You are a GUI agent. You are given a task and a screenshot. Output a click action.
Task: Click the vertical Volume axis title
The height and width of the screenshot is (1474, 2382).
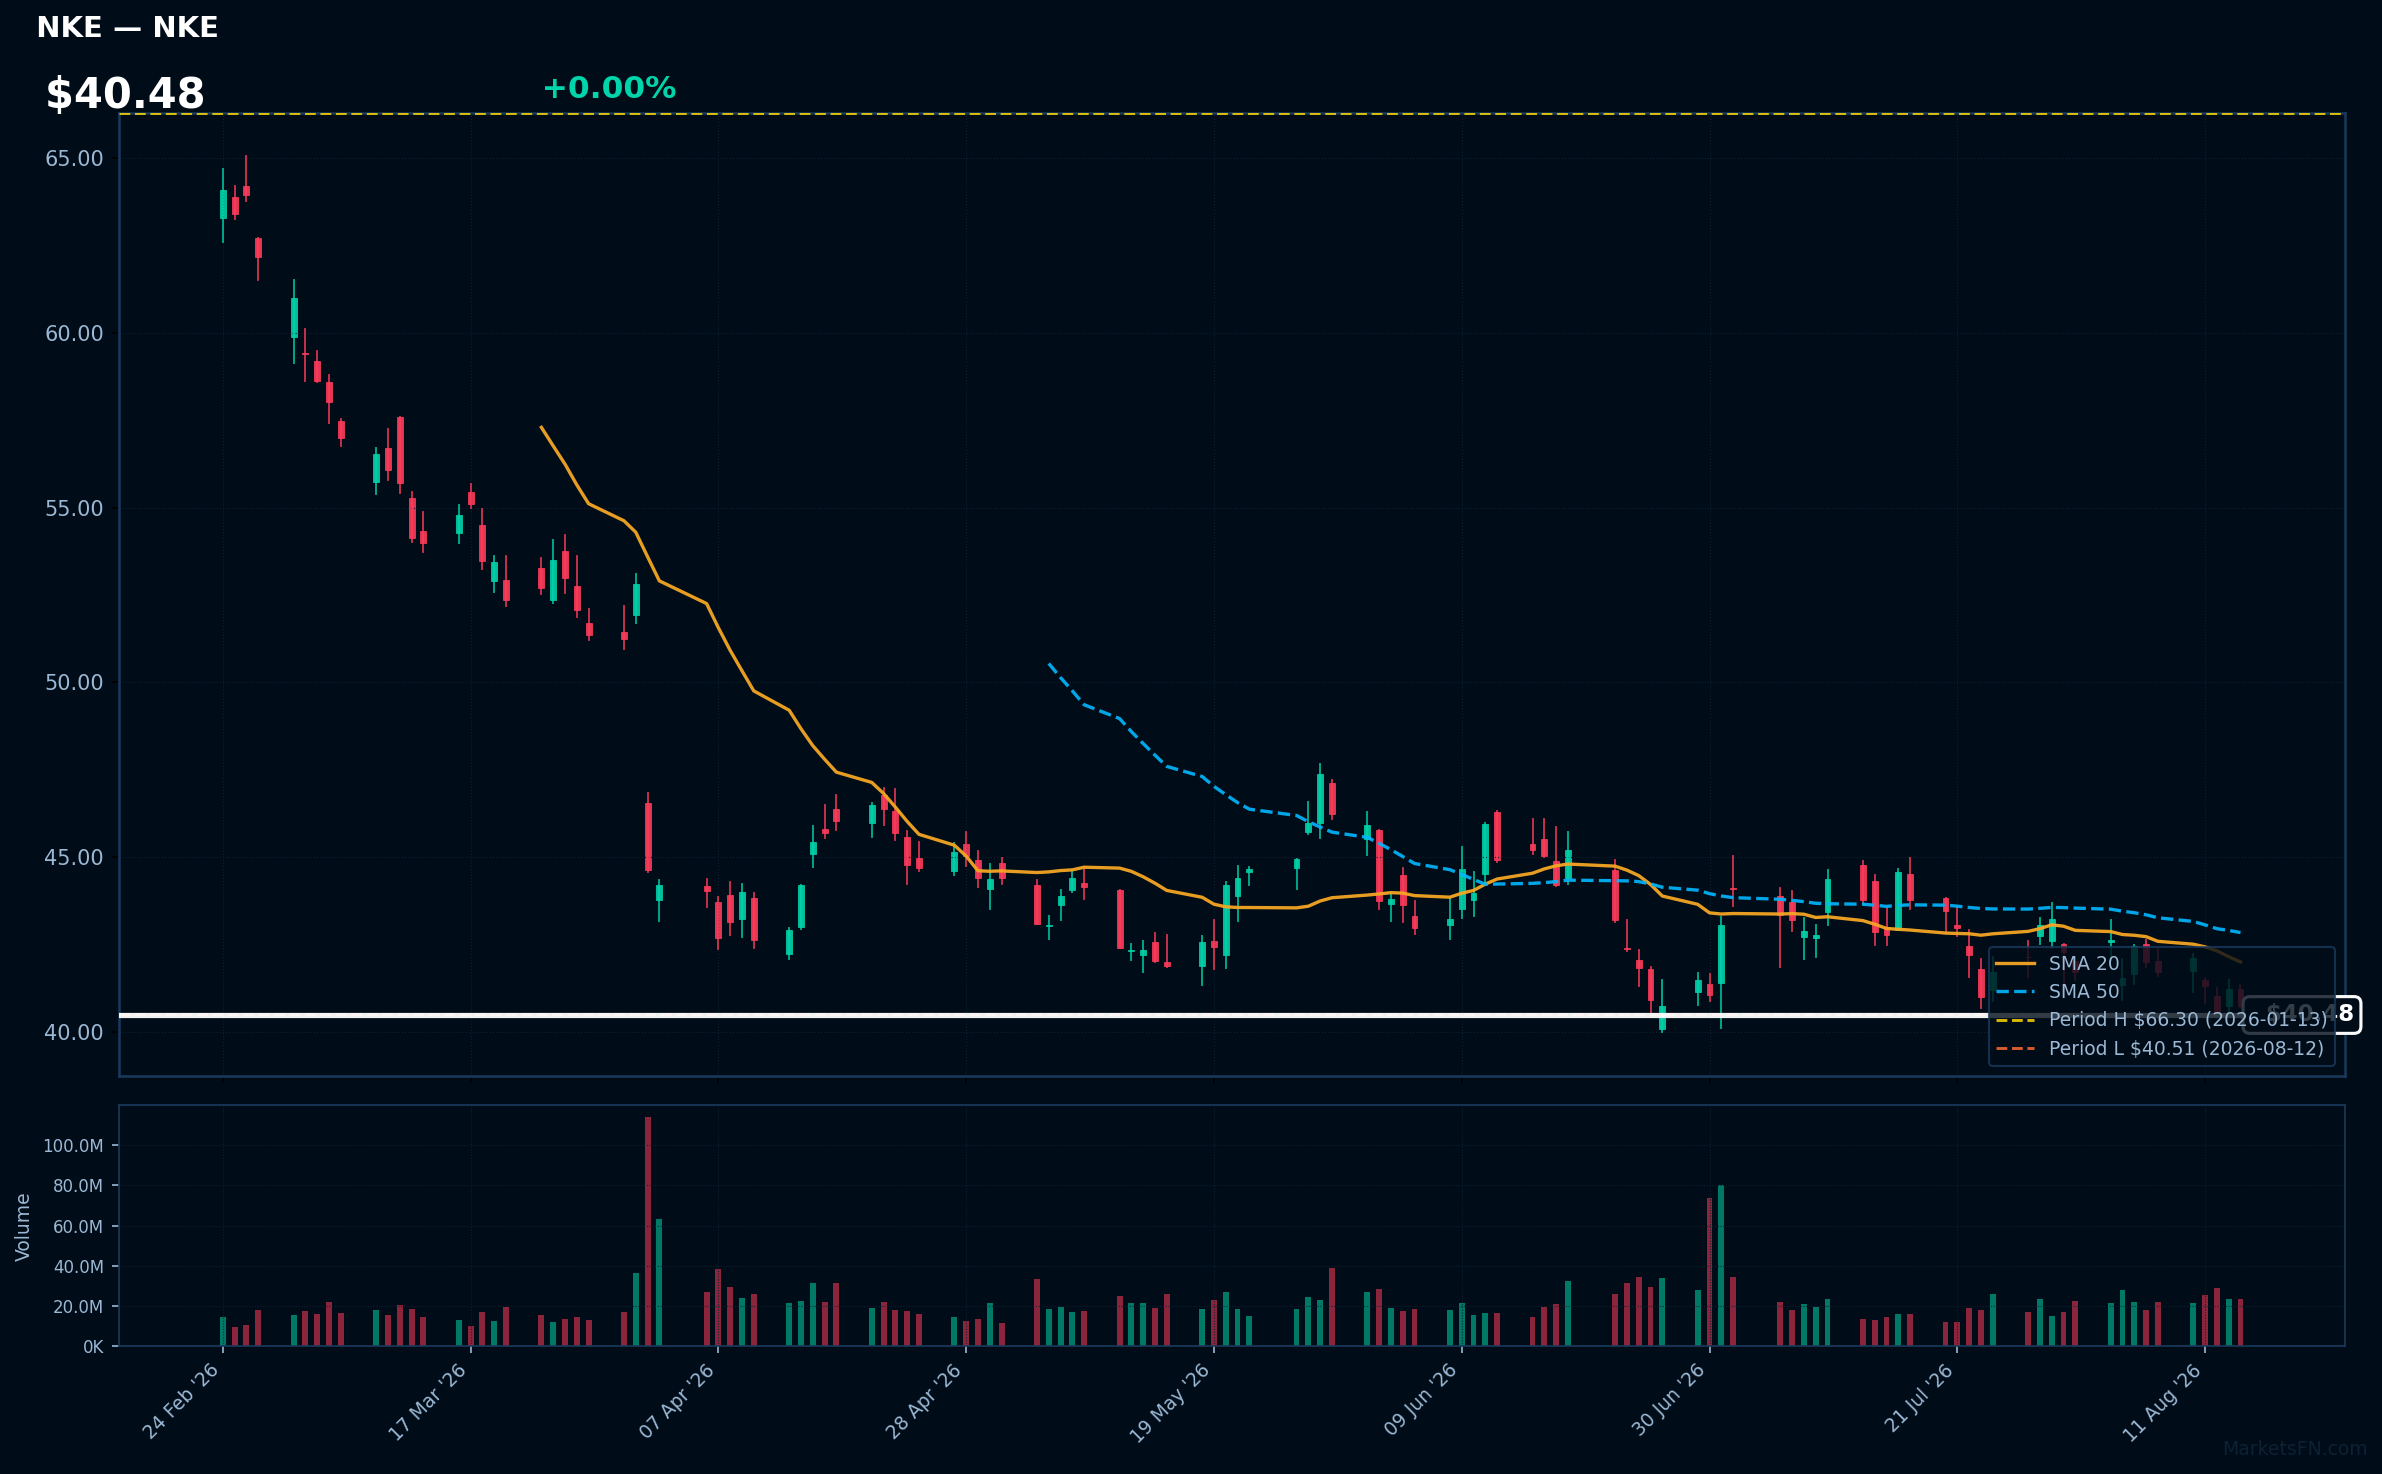point(23,1227)
